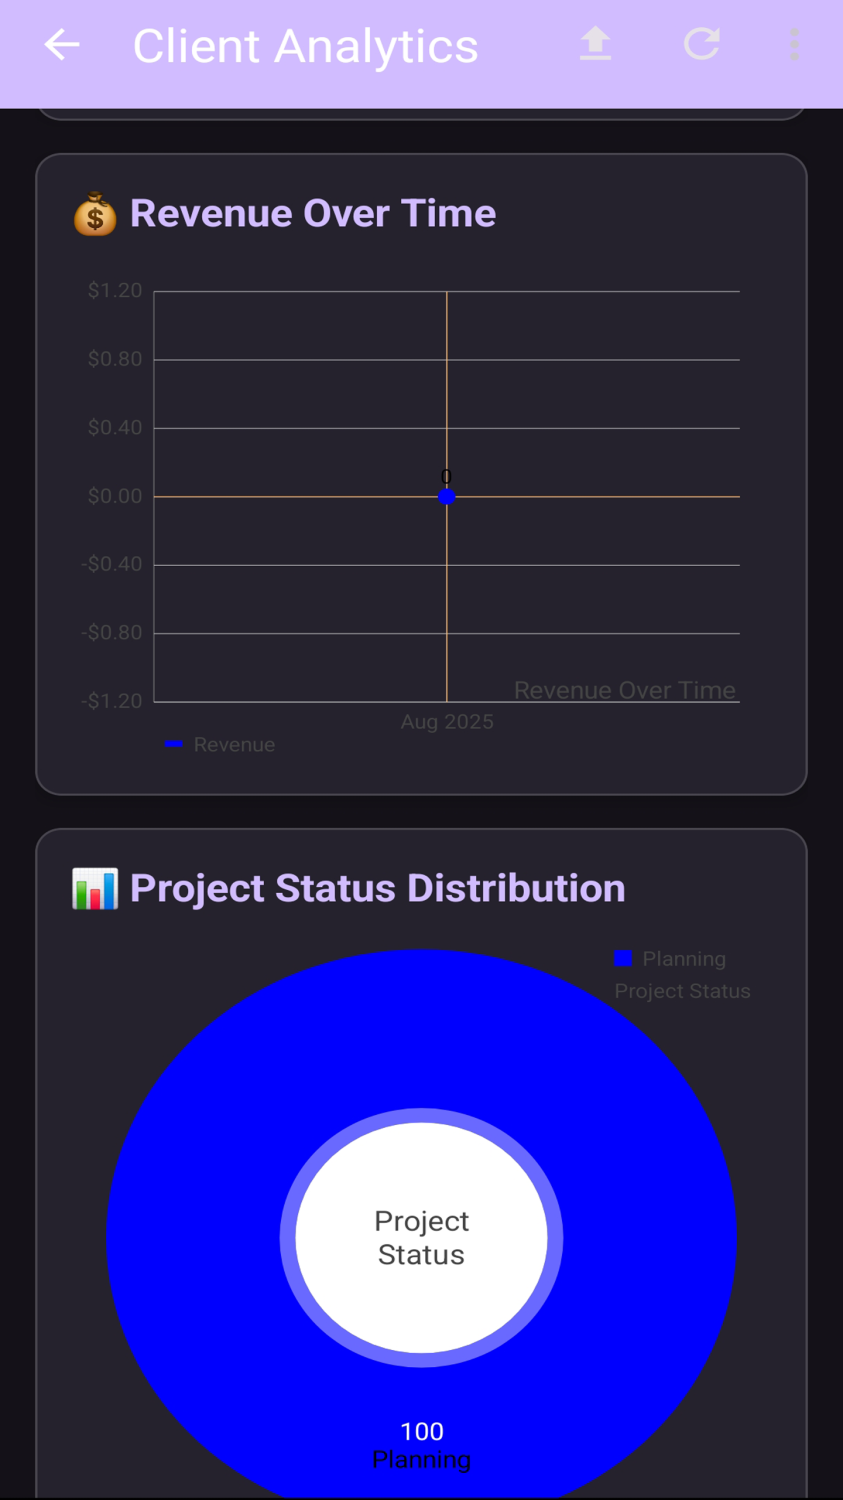Click the Aug 2025 axis label
843x1500 pixels.
447,722
